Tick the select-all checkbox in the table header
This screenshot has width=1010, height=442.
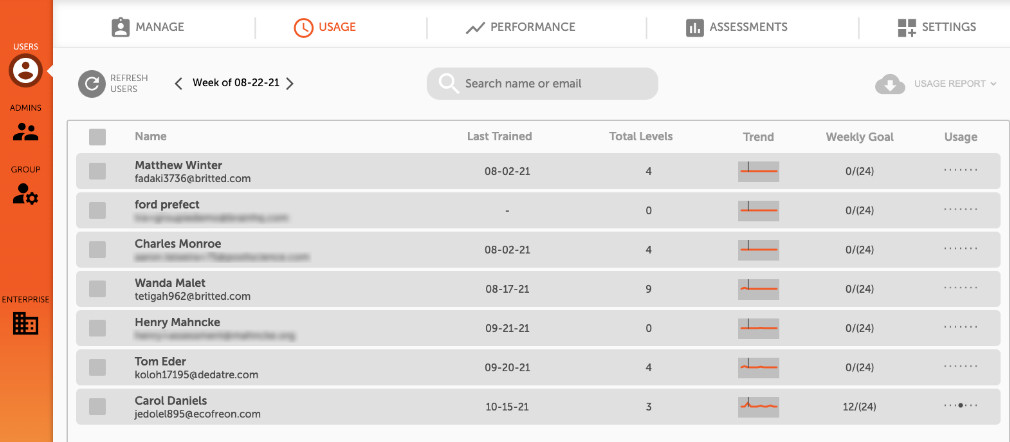coord(97,137)
